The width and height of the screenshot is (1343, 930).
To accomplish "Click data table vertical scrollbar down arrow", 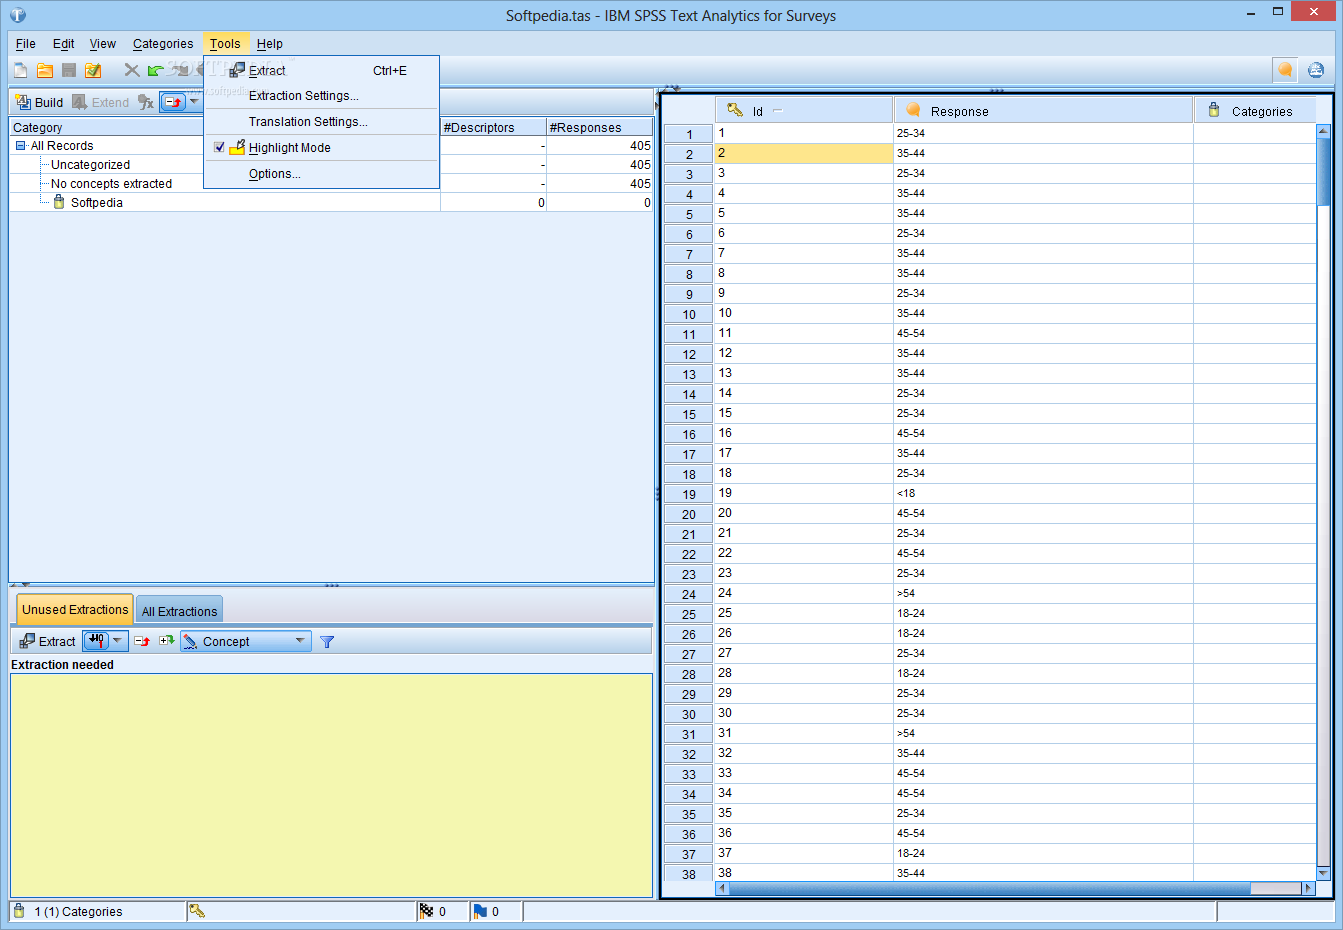I will (1323, 873).
